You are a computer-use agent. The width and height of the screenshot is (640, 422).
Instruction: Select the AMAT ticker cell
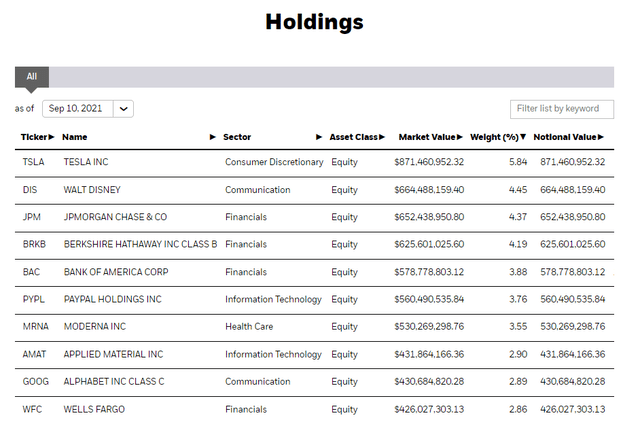coord(34,355)
